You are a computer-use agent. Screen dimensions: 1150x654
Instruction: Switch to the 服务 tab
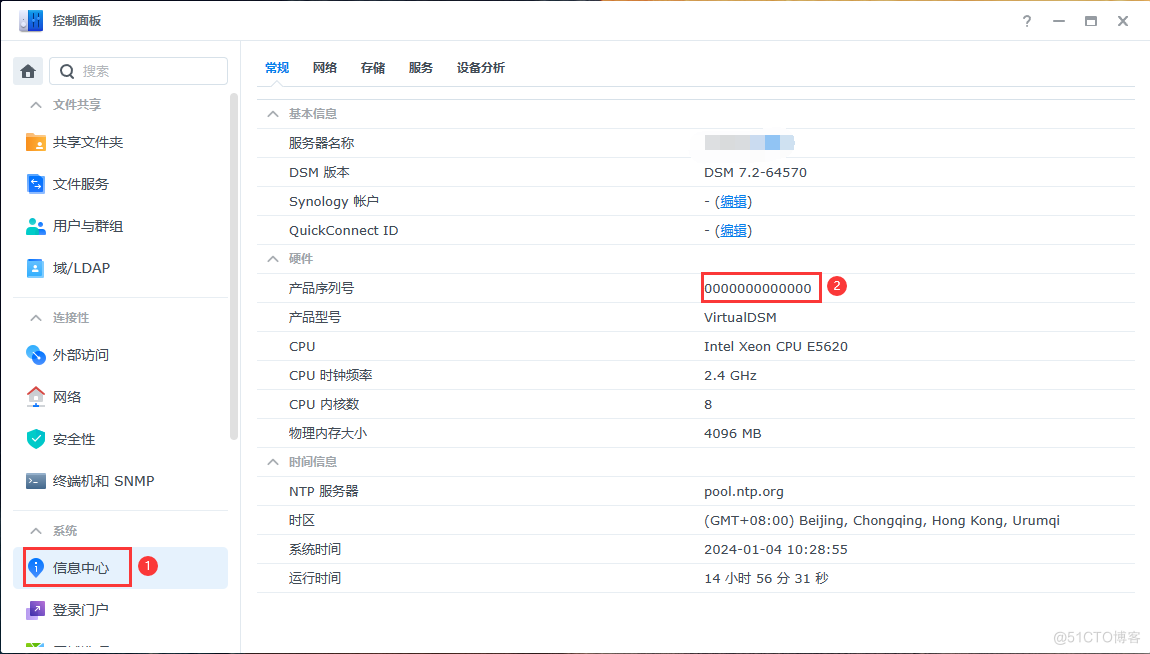pos(421,67)
